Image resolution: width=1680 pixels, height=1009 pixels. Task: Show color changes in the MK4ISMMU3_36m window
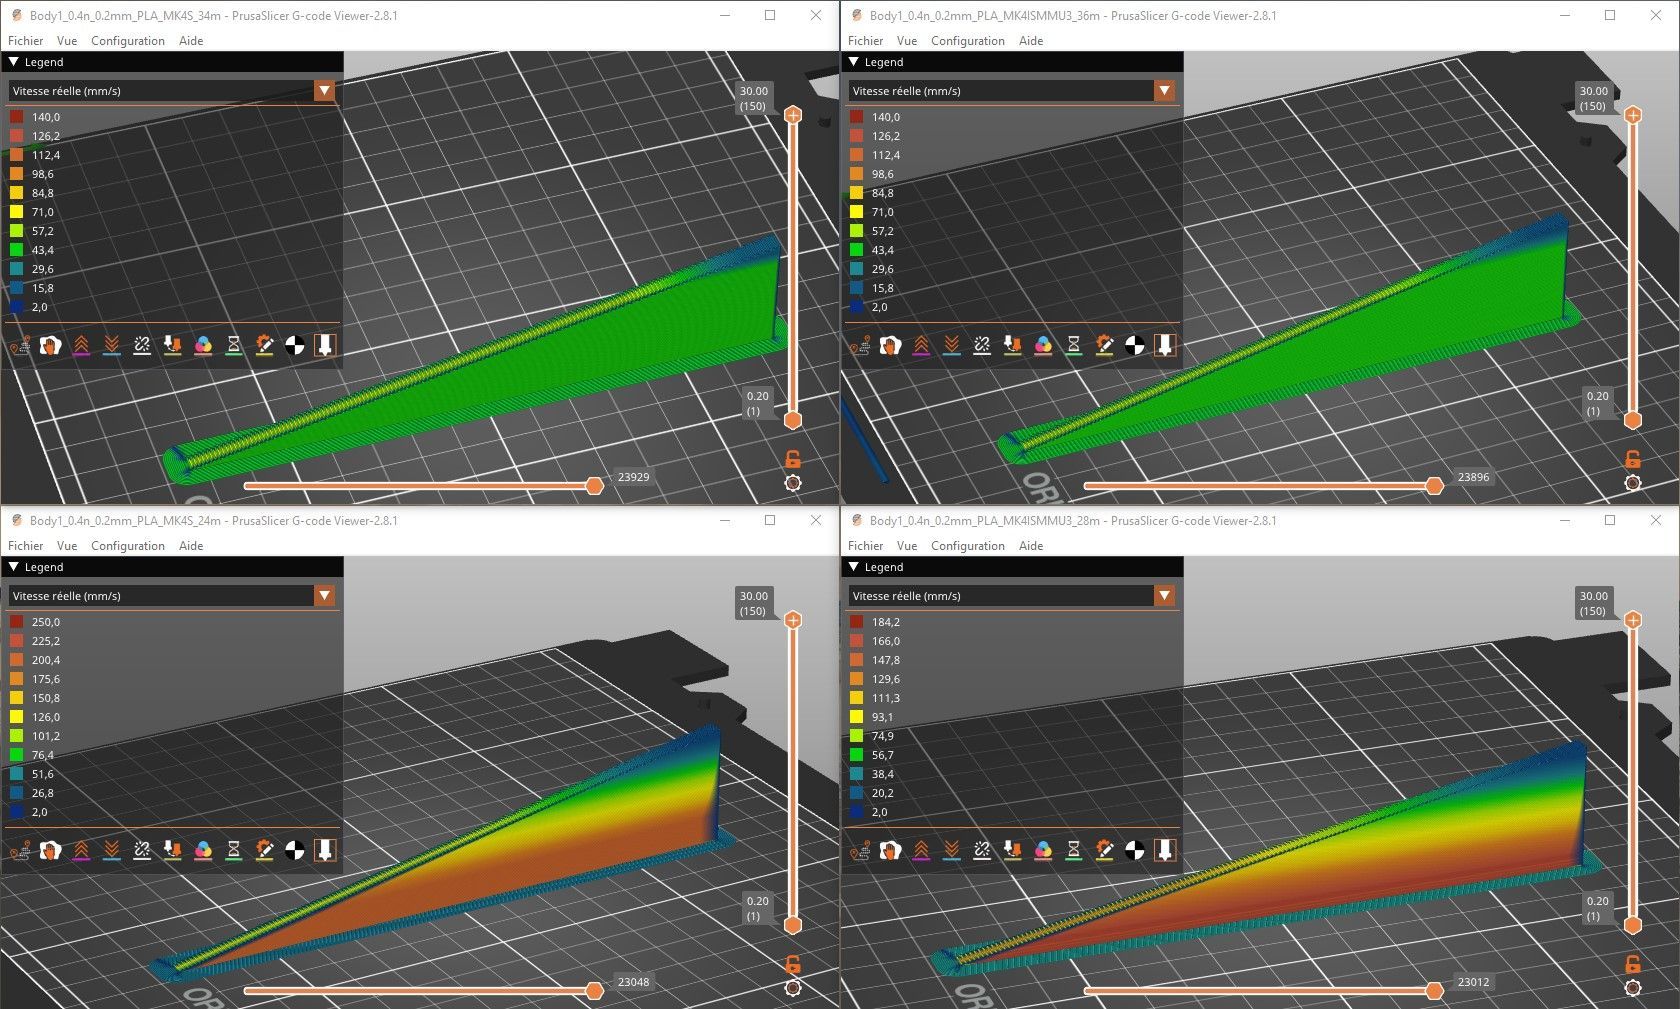1043,346
